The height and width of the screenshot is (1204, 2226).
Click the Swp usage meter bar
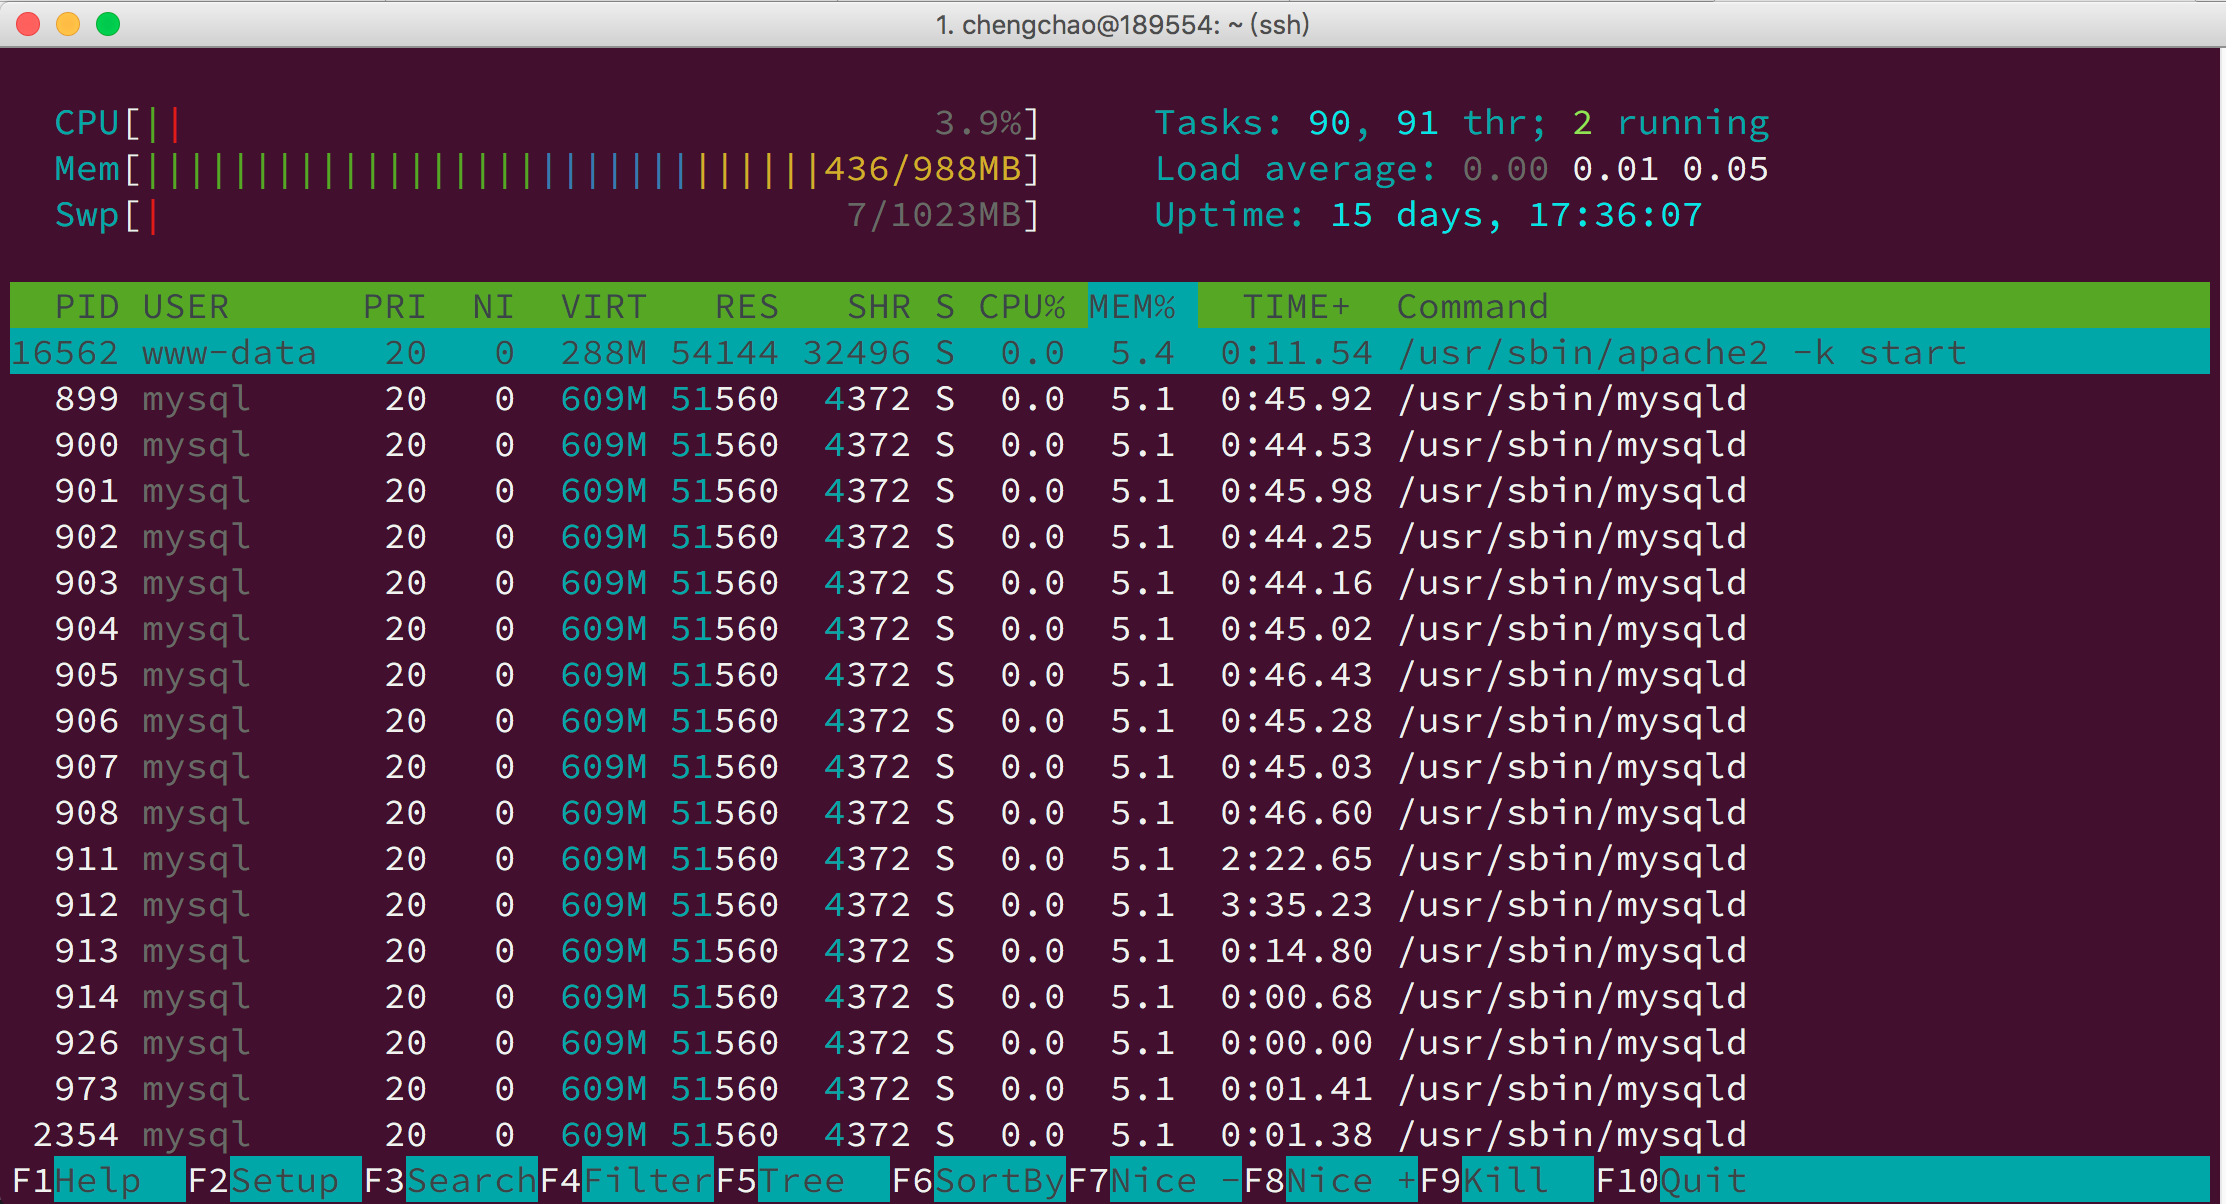coord(547,215)
